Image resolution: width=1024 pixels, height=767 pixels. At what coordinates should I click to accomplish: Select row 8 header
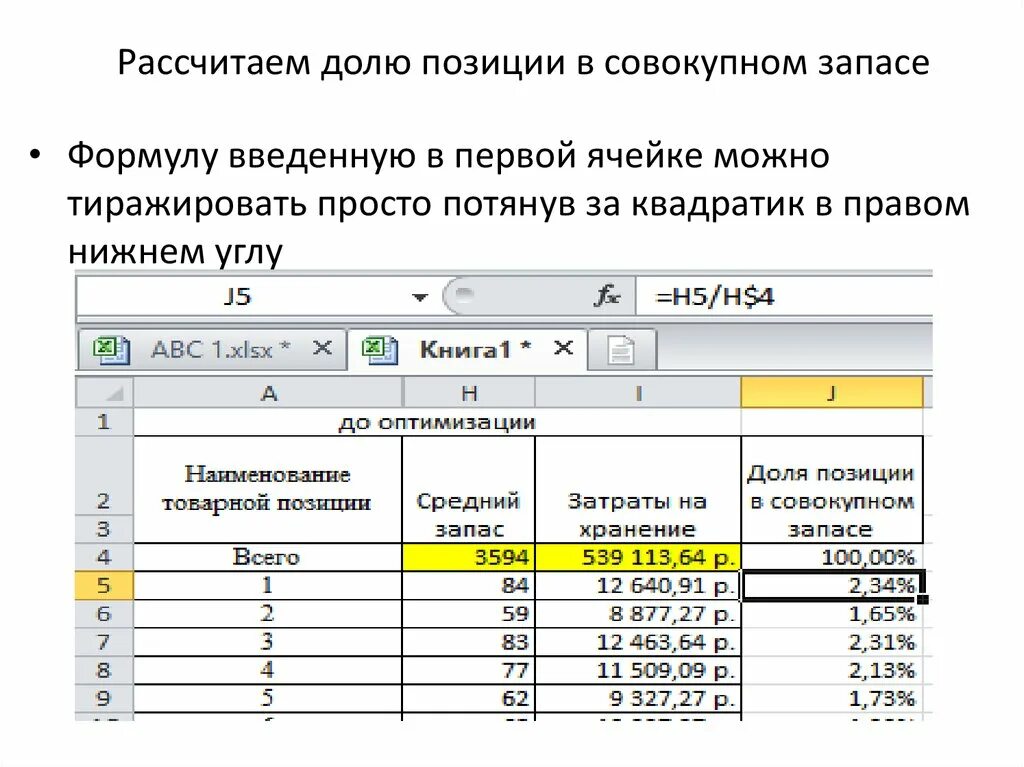[104, 670]
